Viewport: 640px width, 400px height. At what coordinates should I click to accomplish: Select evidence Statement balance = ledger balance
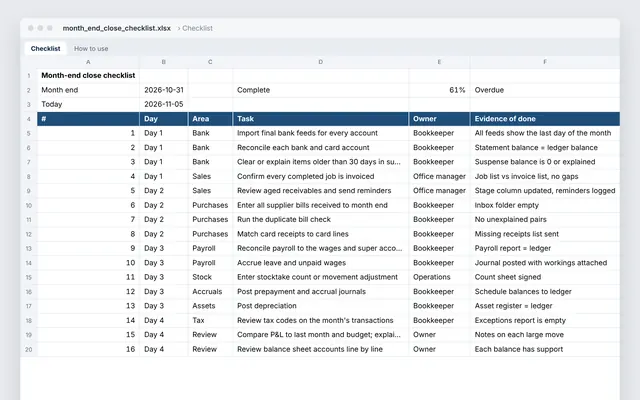click(545, 148)
